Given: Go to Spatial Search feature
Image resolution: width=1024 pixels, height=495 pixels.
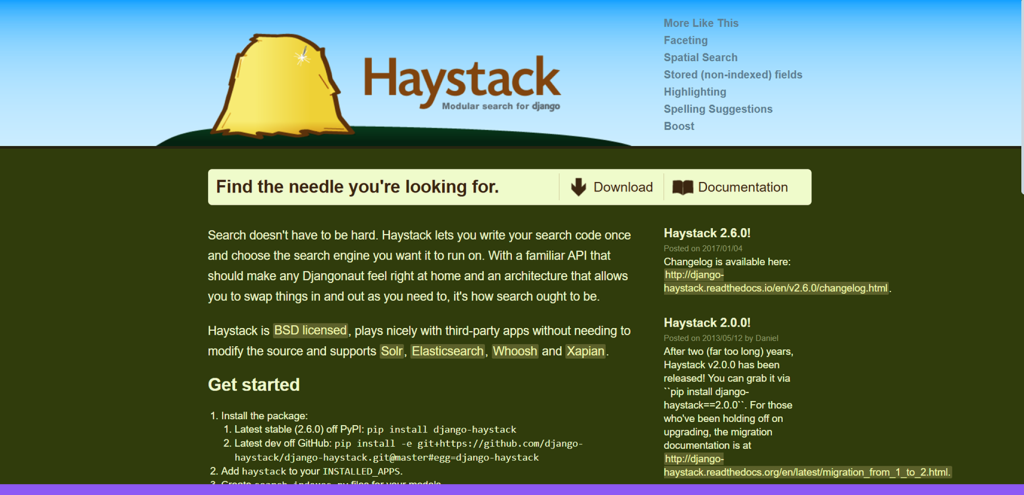Looking at the screenshot, I should pos(700,57).
